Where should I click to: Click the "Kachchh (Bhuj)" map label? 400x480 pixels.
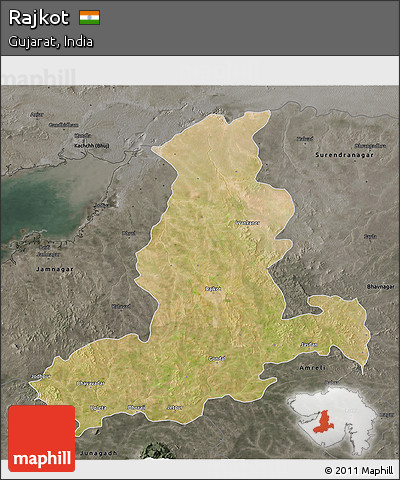92,146
